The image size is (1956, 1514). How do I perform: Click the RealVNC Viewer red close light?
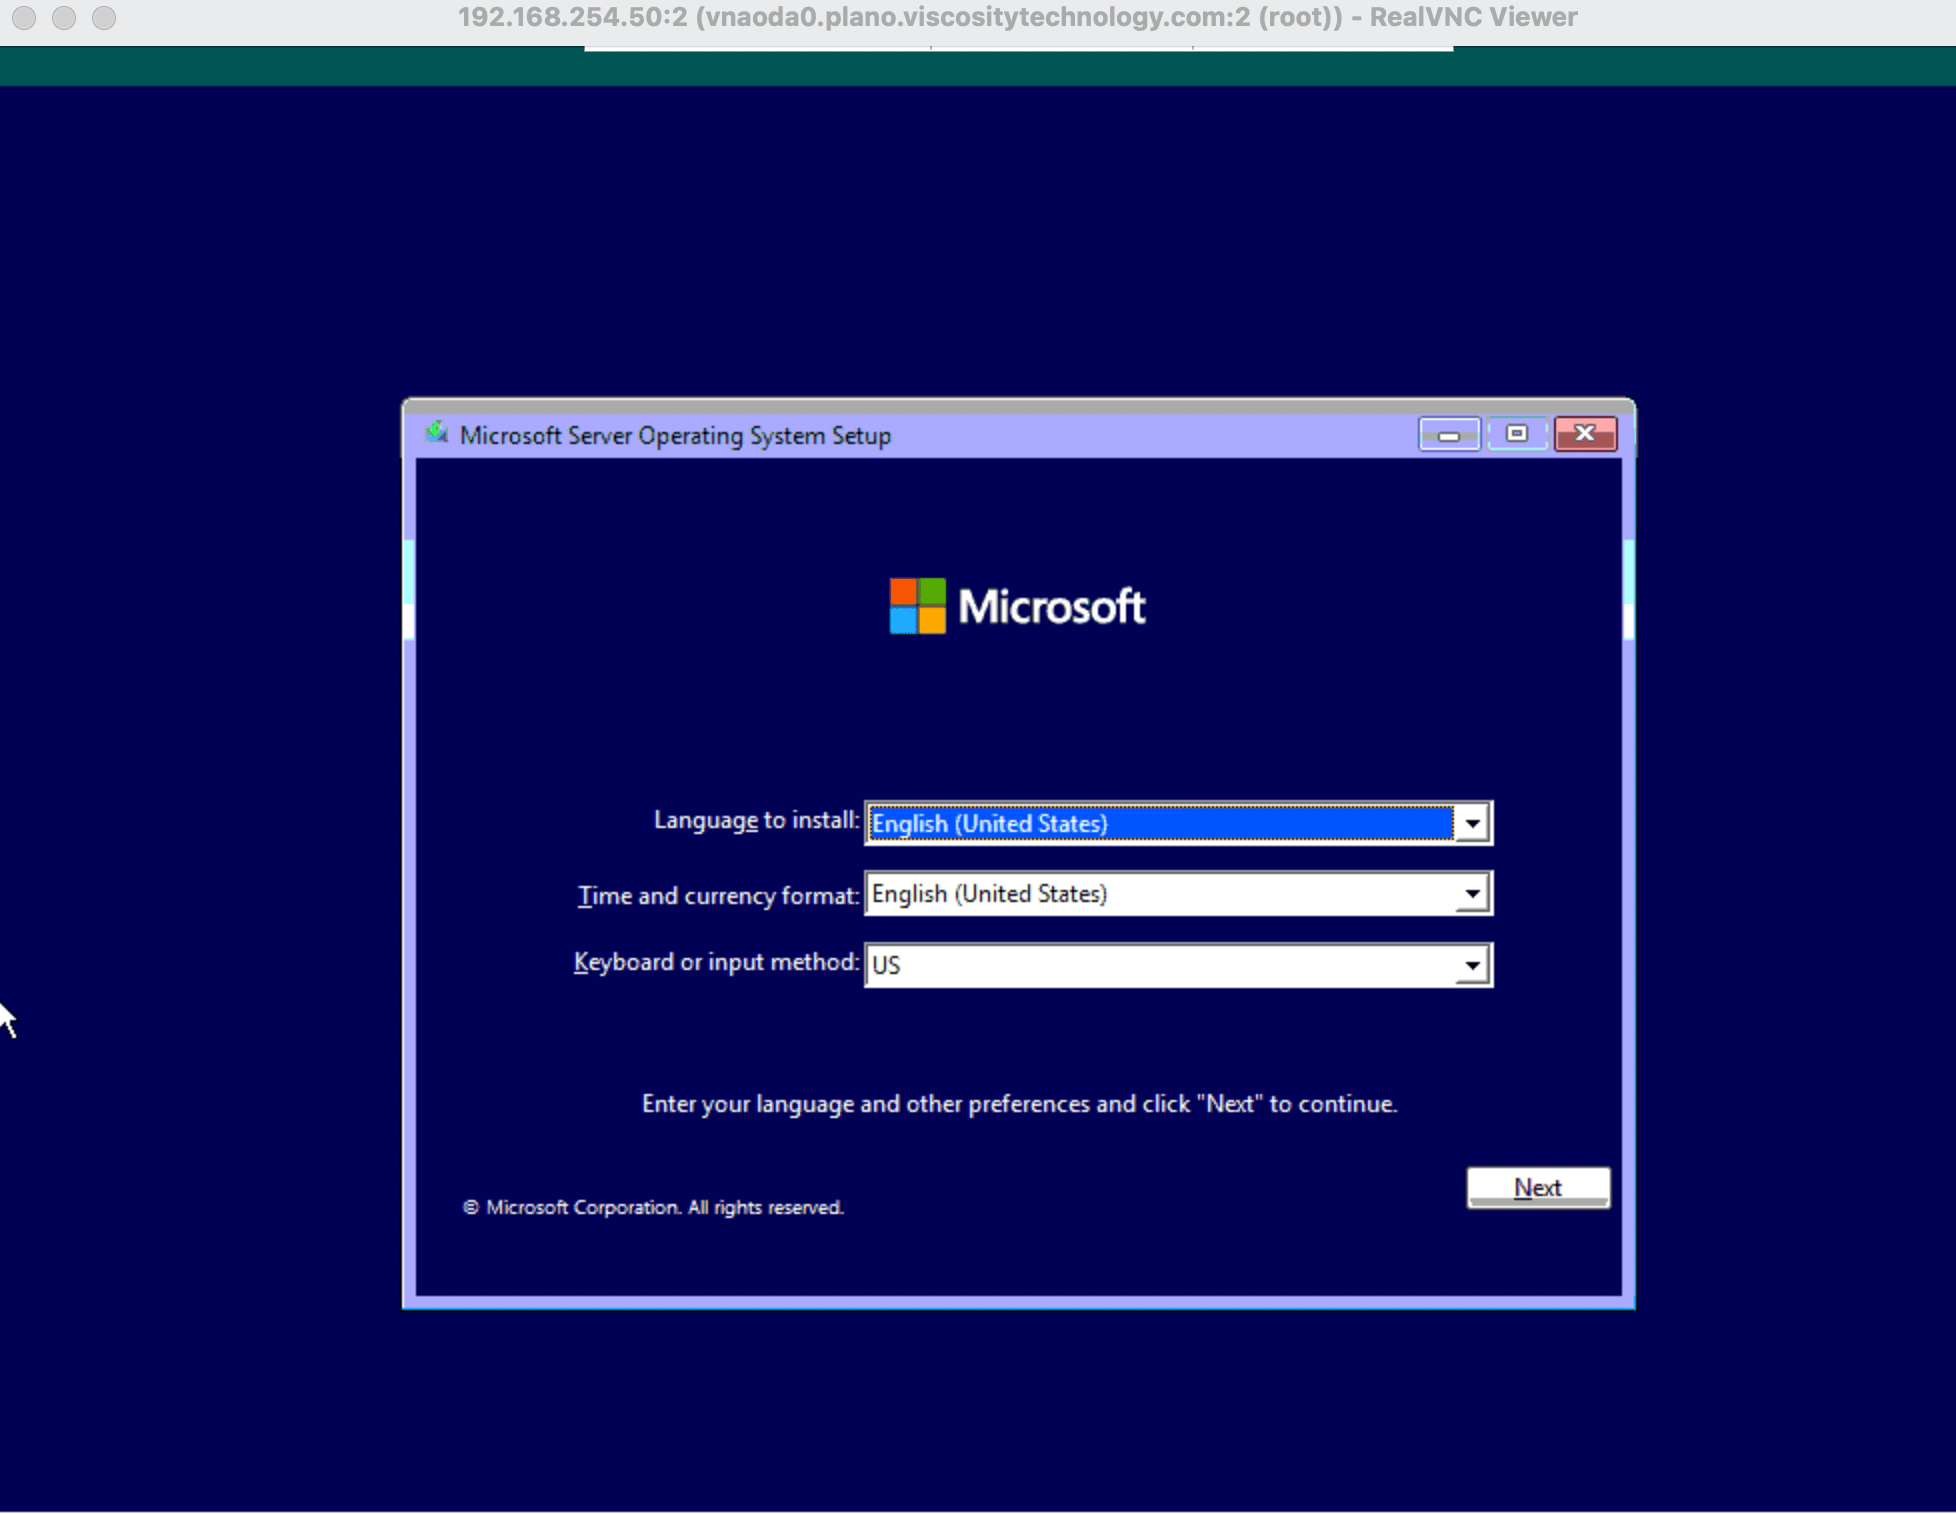(x=24, y=18)
